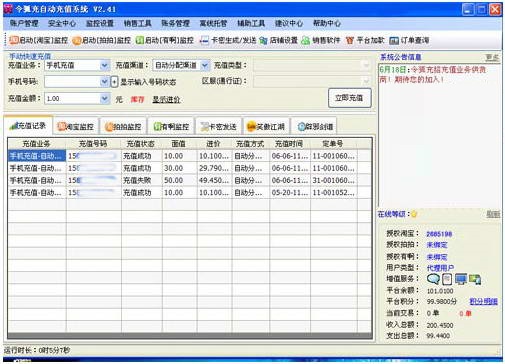Open the last tab after 笑傲江湖
Image resolution: width=505 pixels, height=364 pixels.
point(314,127)
